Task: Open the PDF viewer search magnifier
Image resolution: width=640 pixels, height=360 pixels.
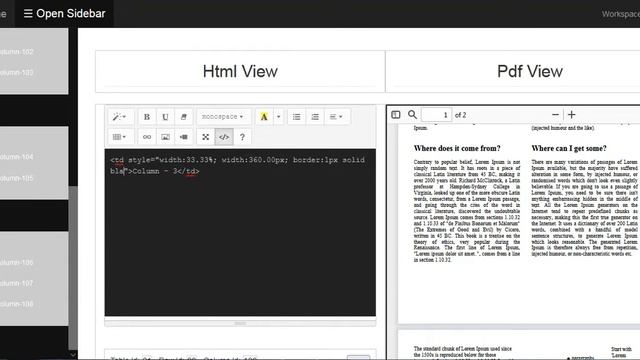Action: click(412, 115)
